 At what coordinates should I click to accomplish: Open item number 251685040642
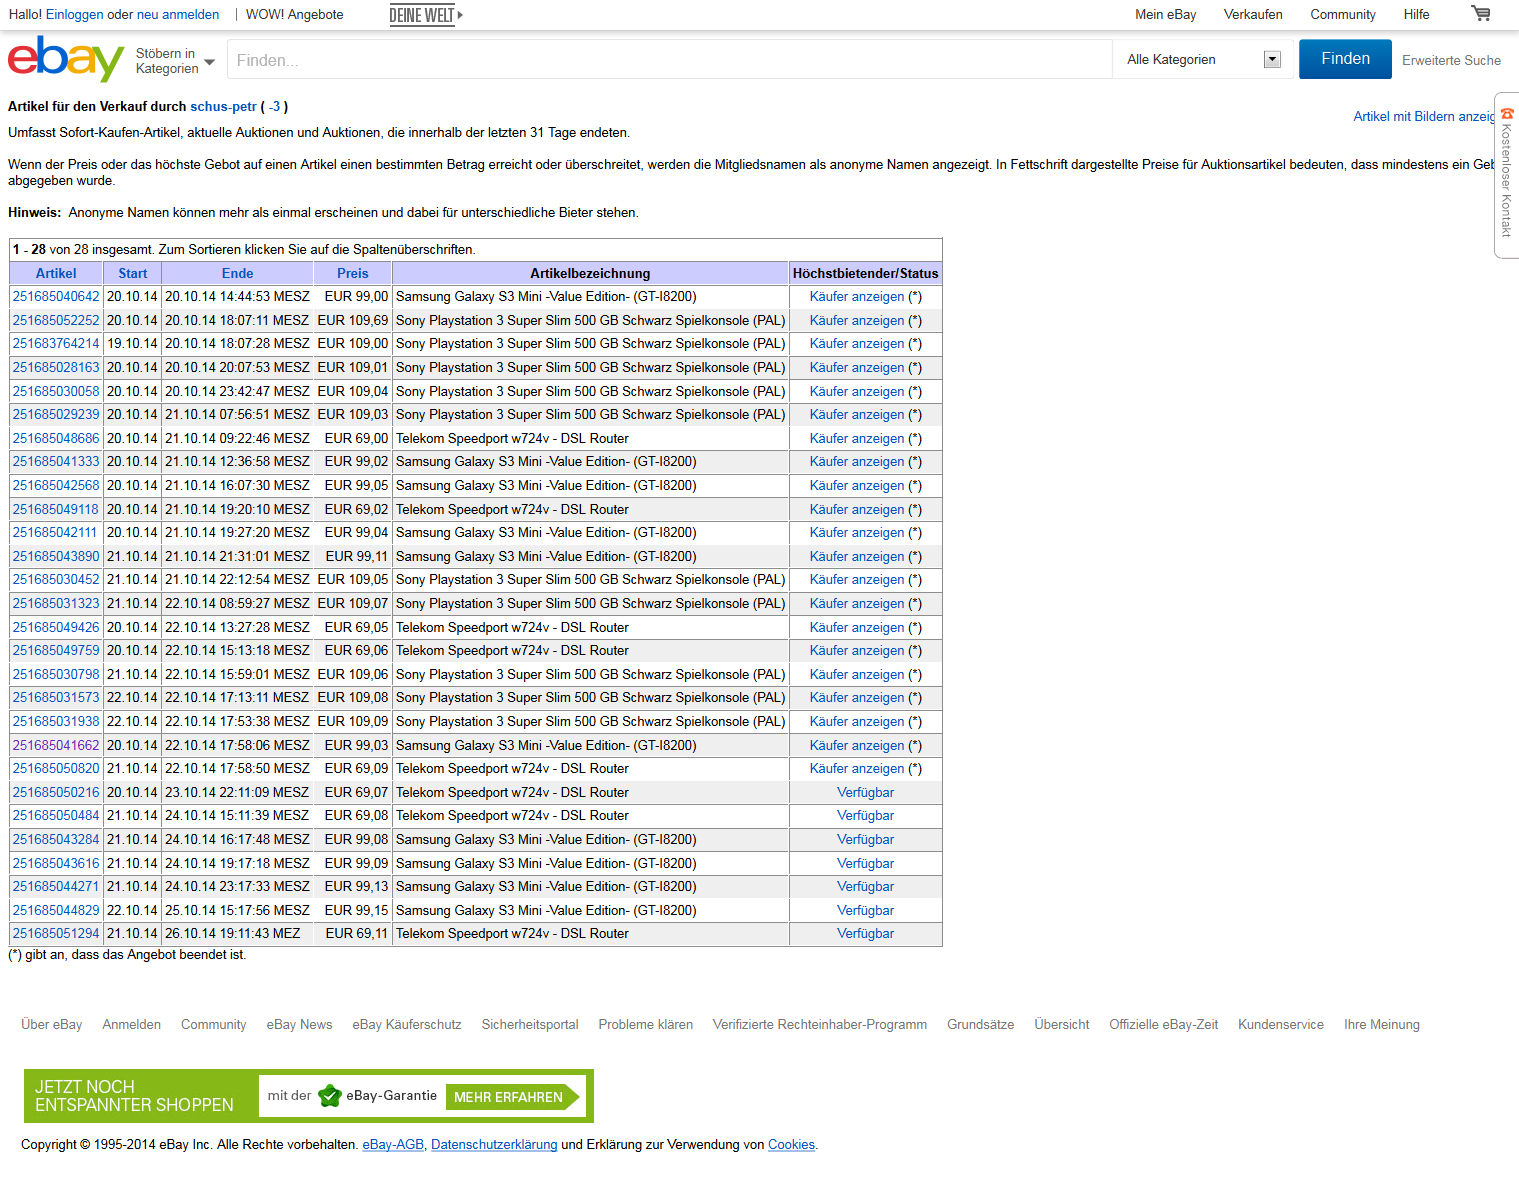[x=56, y=297]
